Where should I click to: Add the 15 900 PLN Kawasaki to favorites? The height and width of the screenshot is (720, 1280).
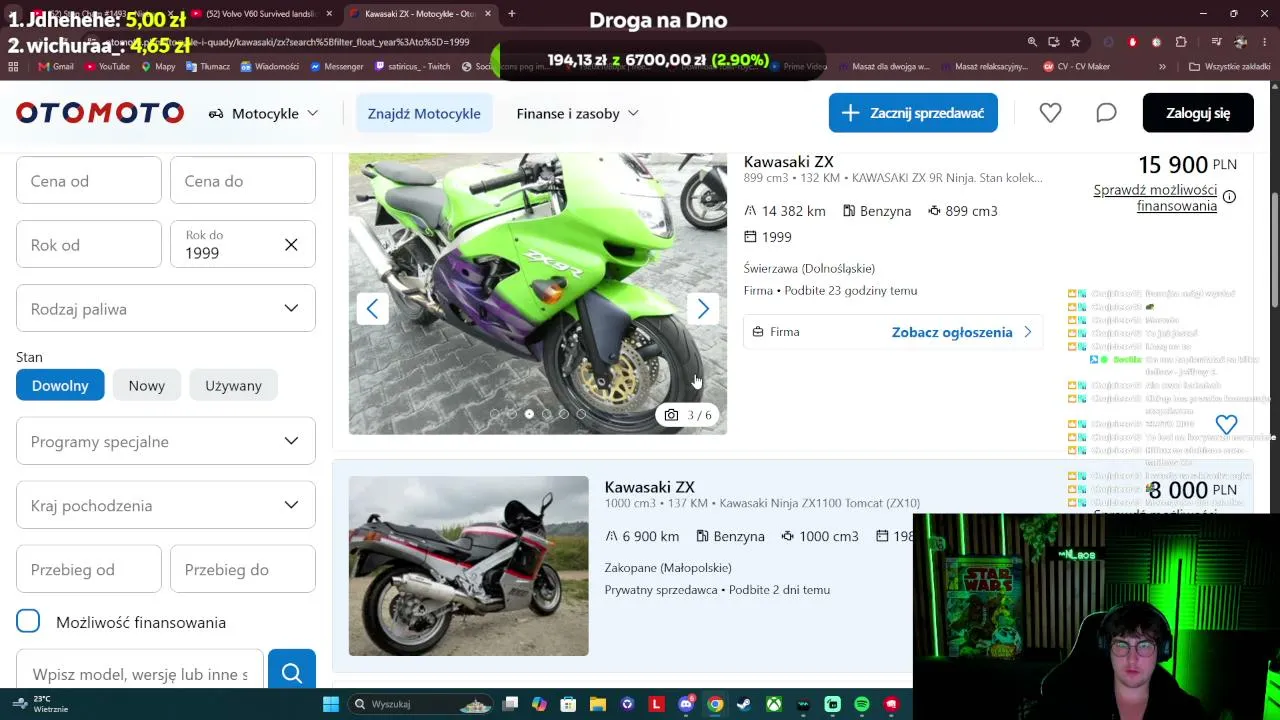click(1226, 424)
